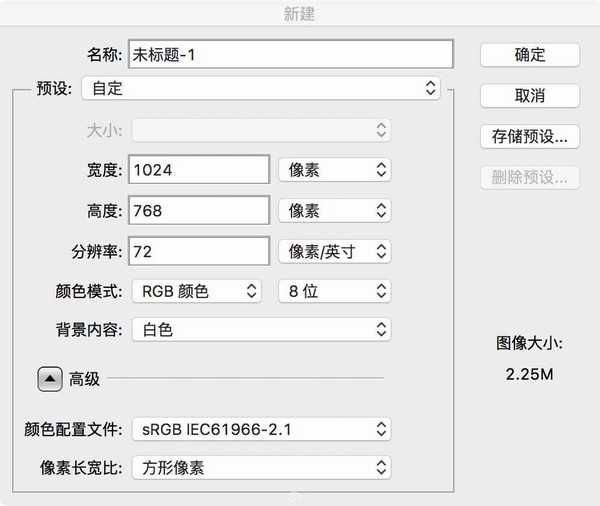600x506 pixels.
Task: Click the 宽度 field showing 1024
Action: 200,170
